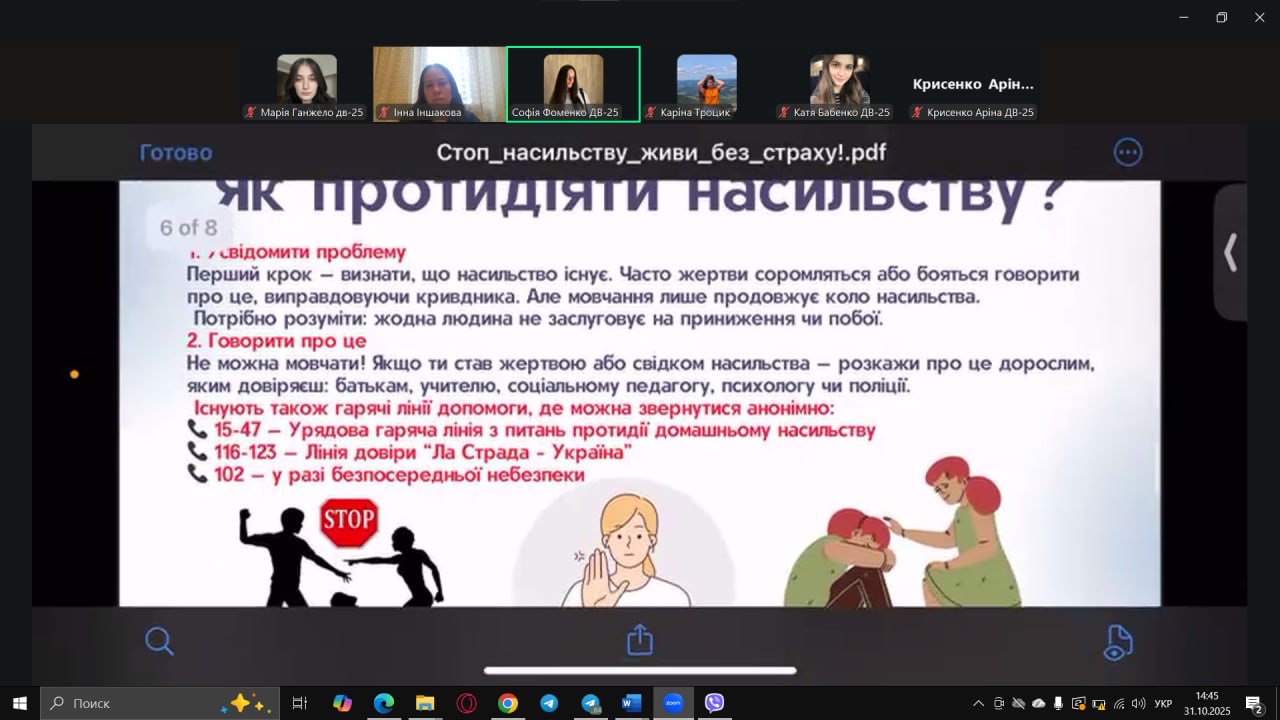Tap the share icon below the PDF
This screenshot has height=720, width=1280.
pyautogui.click(x=640, y=640)
